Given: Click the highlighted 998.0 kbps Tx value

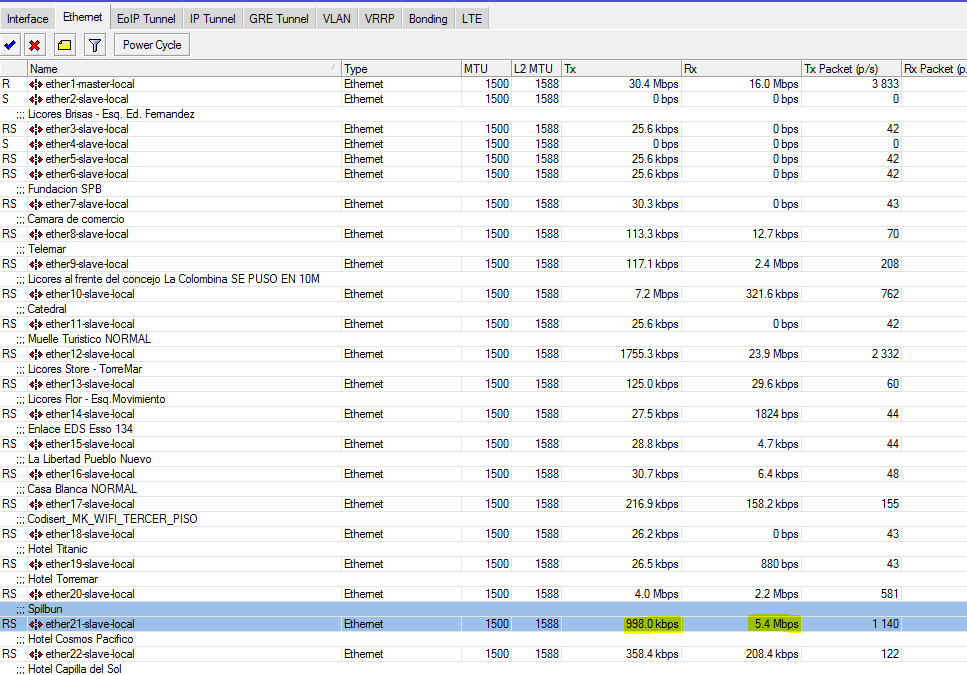Looking at the screenshot, I should [651, 624].
